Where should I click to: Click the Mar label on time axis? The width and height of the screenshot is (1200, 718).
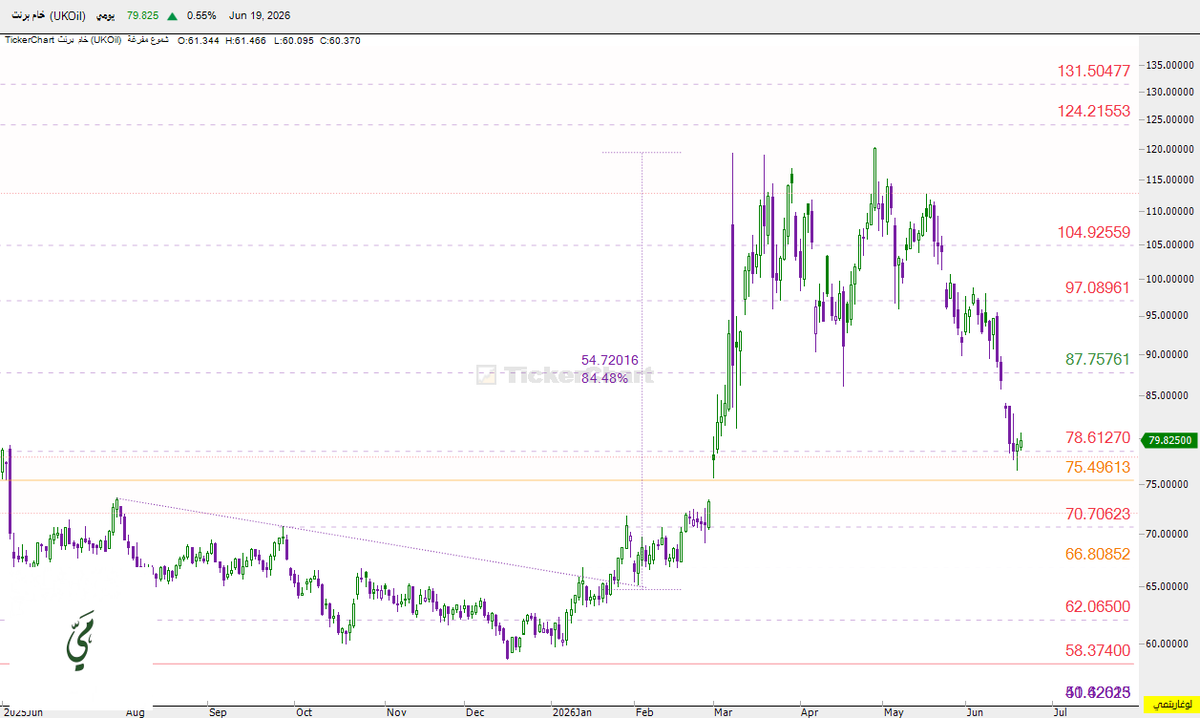point(722,712)
